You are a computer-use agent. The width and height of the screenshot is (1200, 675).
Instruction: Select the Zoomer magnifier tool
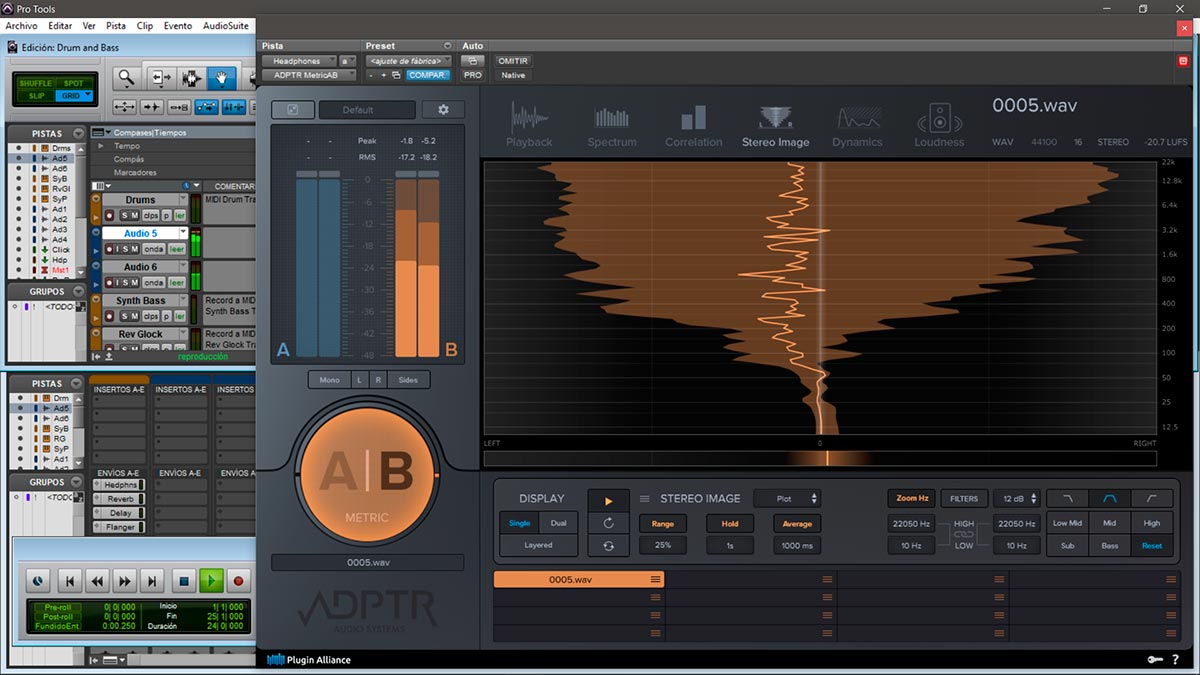tap(126, 78)
